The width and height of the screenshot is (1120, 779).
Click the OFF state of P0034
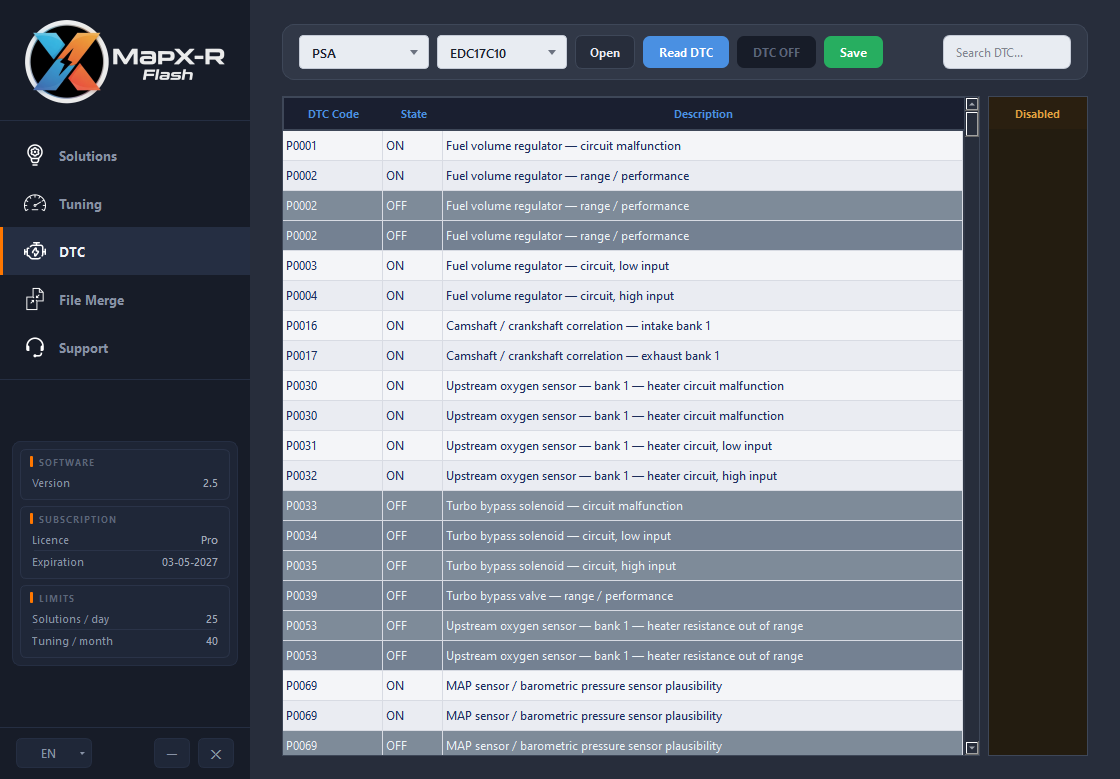tap(412, 536)
